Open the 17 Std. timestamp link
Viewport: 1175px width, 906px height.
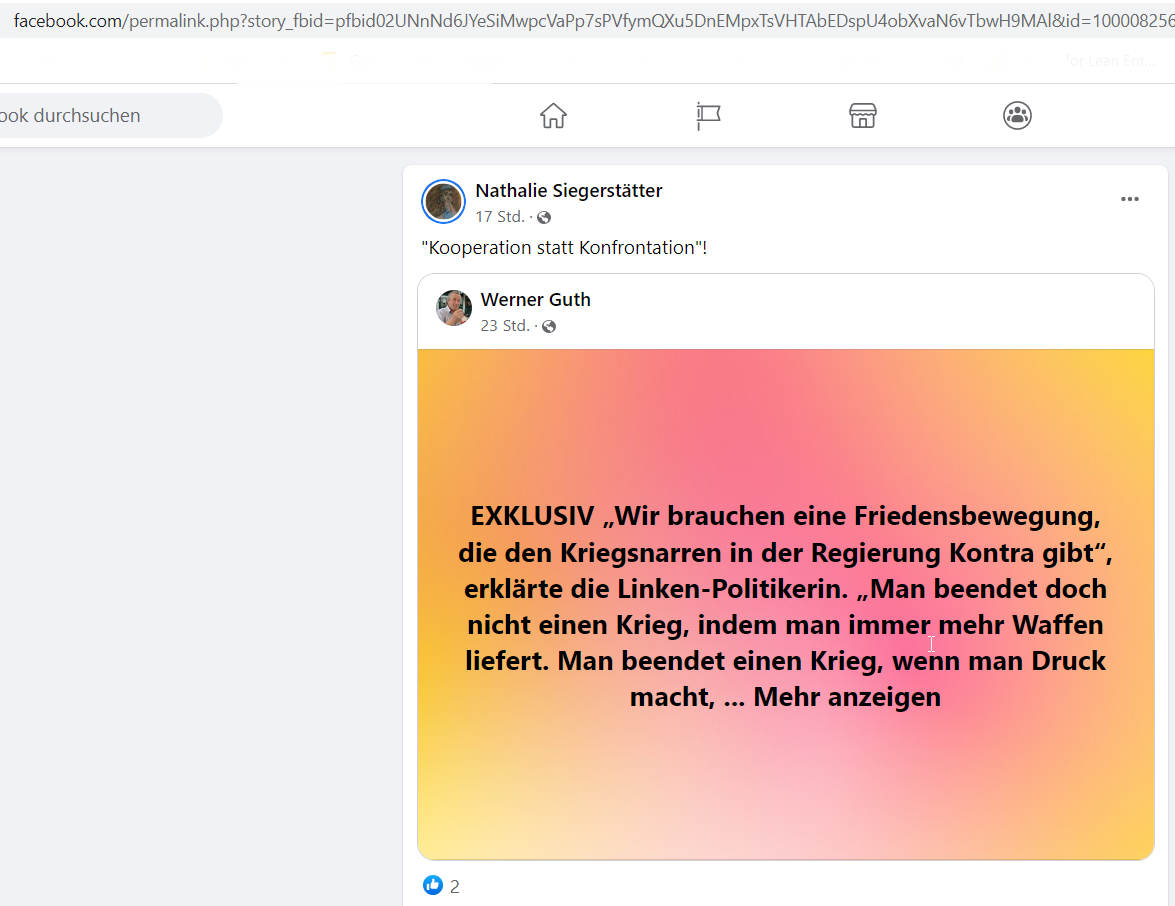pyautogui.click(x=500, y=217)
